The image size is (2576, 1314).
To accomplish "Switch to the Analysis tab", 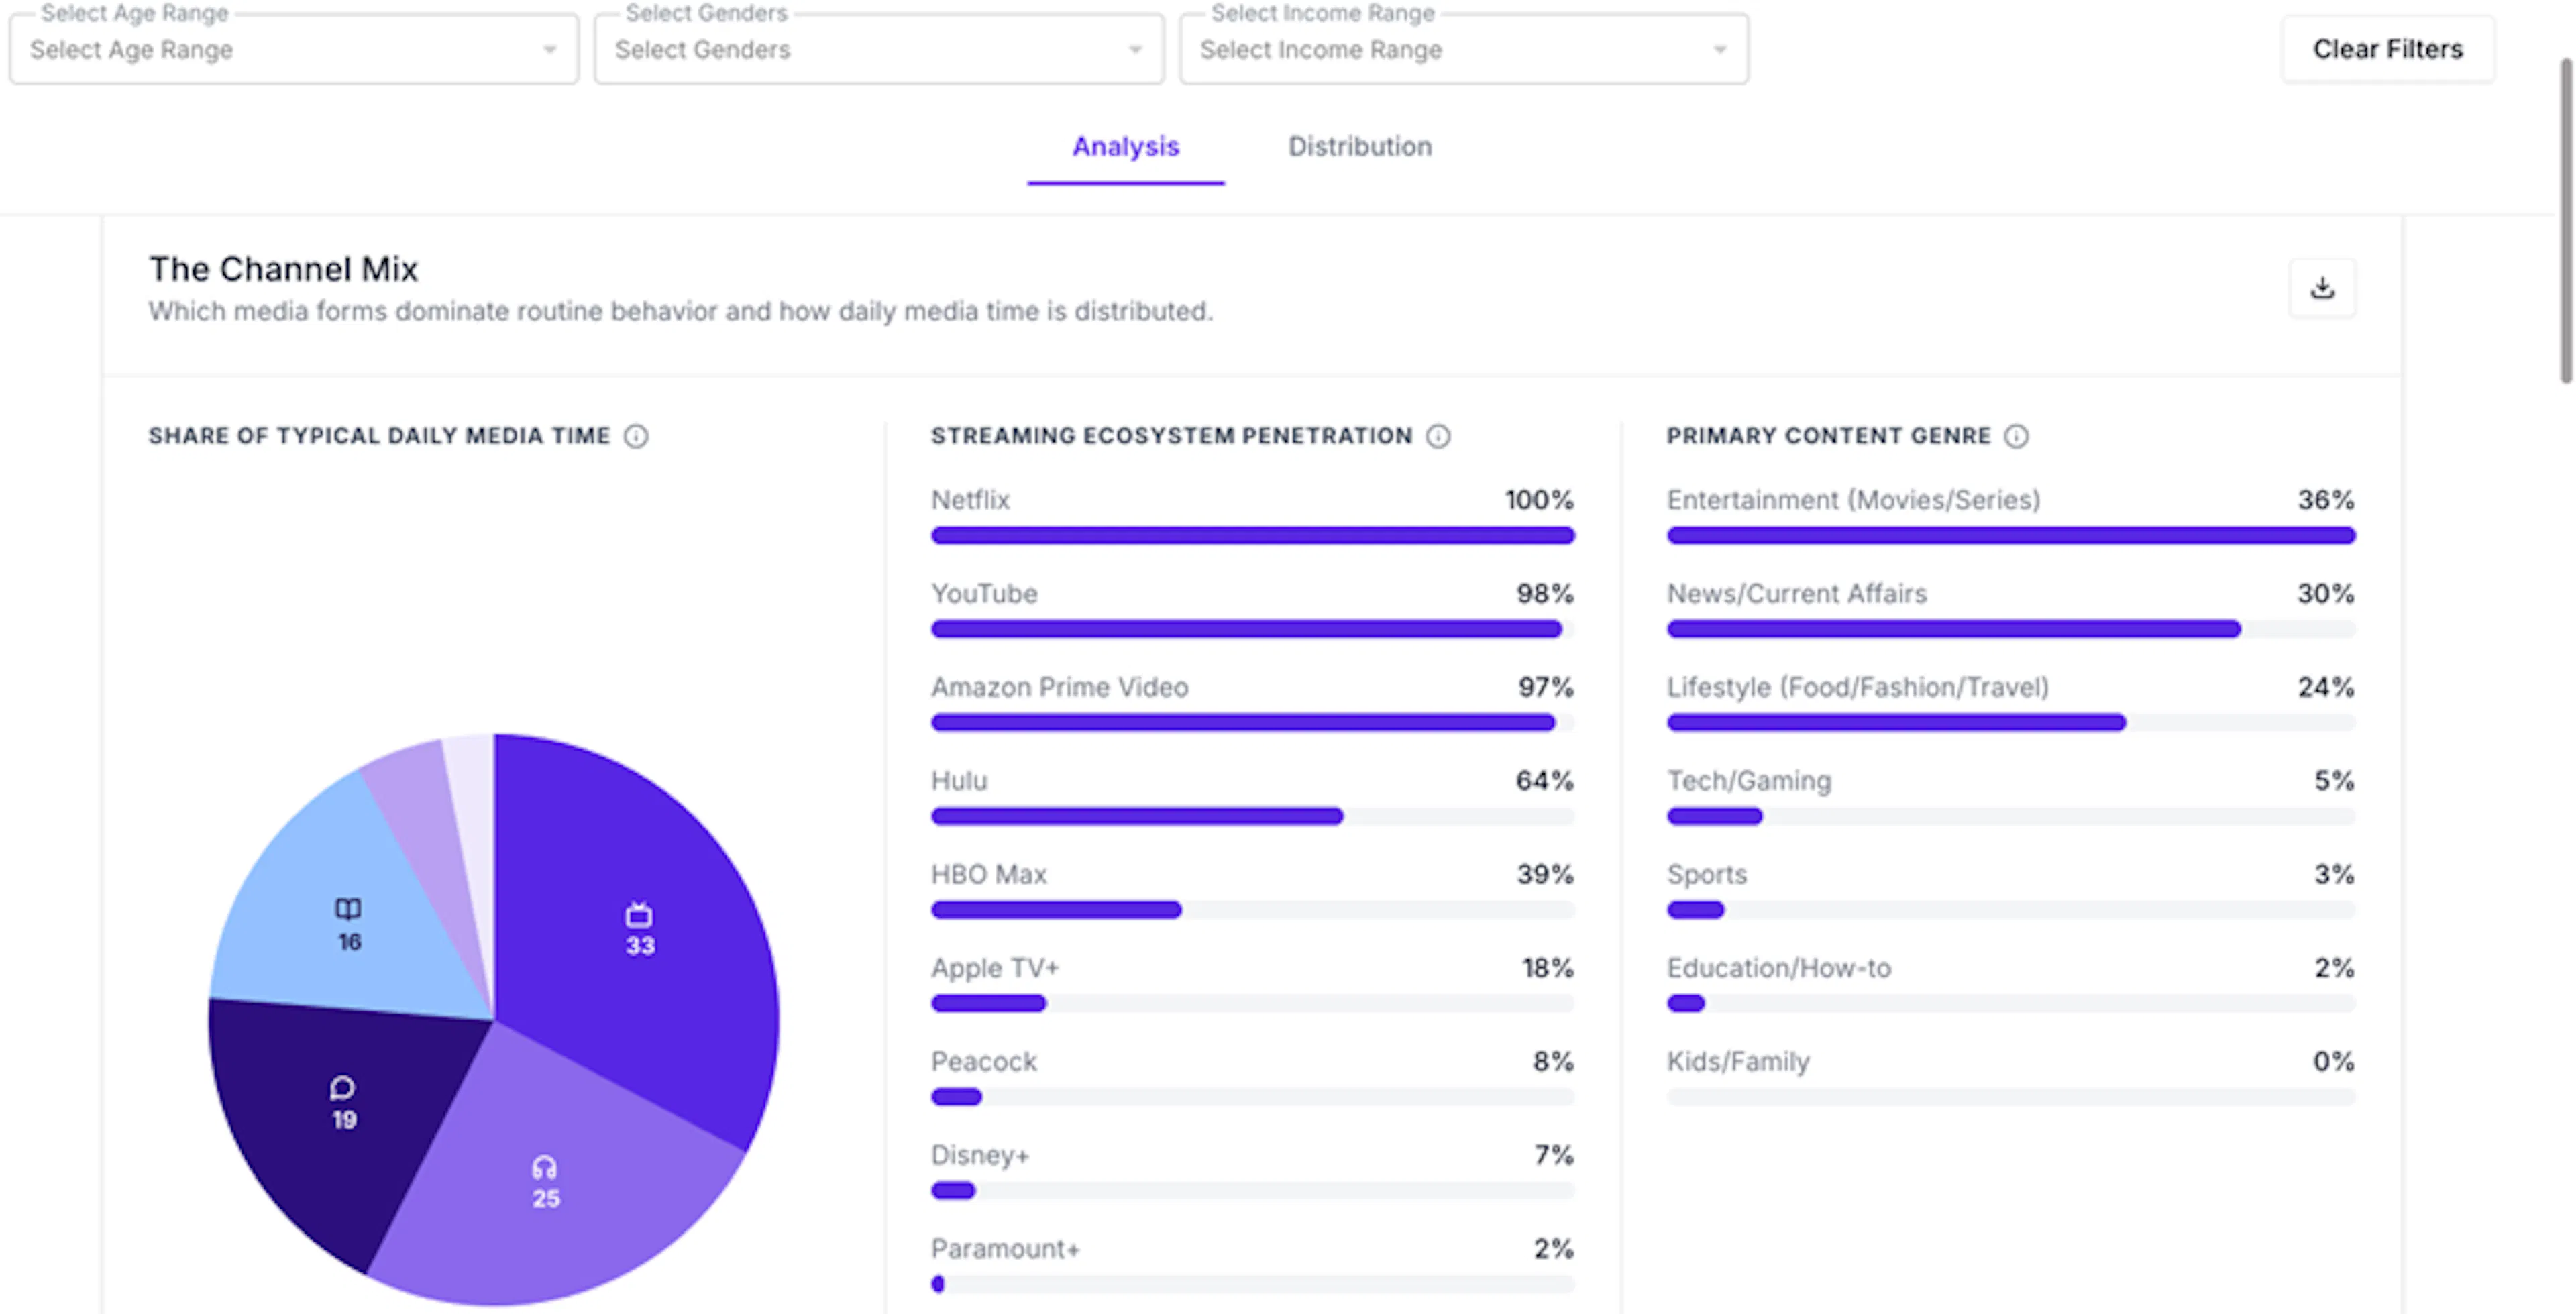I will click(1126, 147).
